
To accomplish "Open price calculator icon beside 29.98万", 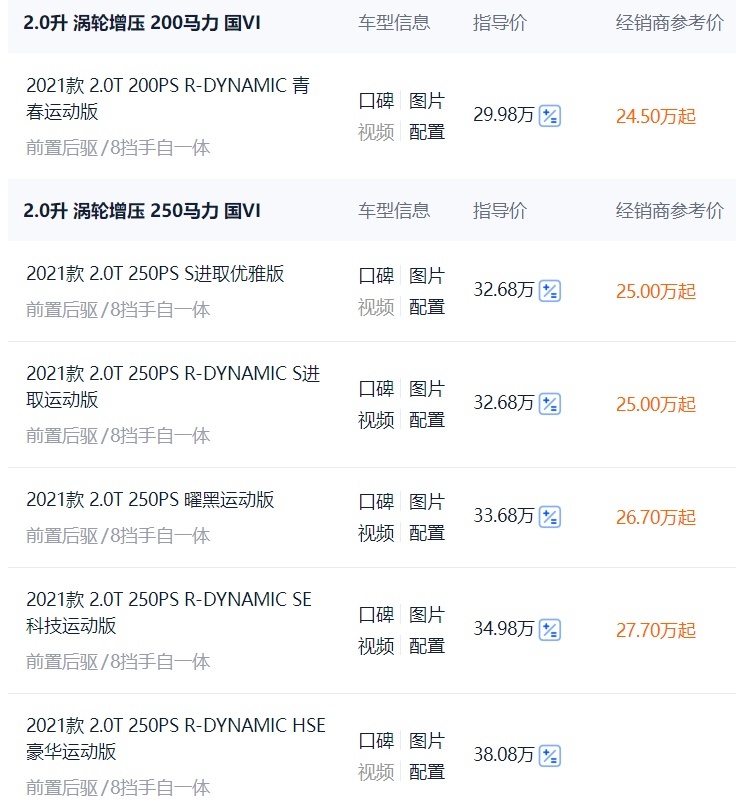I will pyautogui.click(x=549, y=116).
